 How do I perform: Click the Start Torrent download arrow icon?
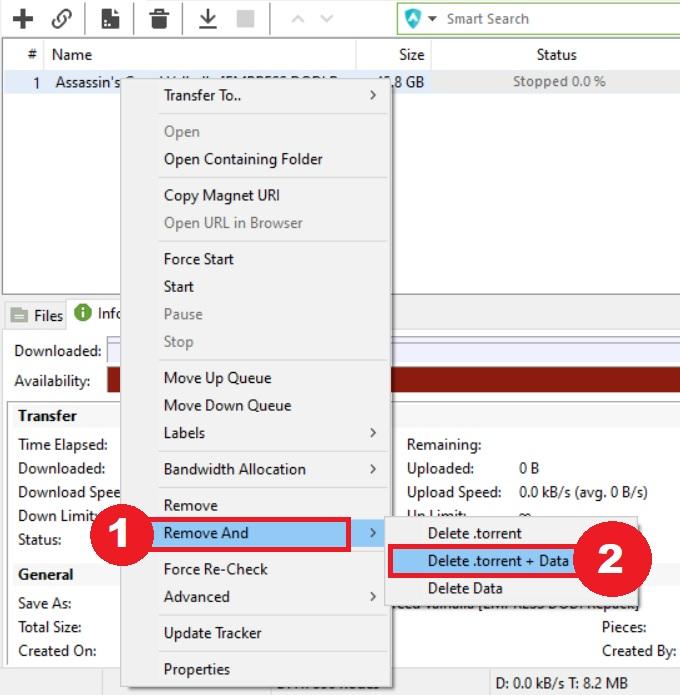point(207,19)
